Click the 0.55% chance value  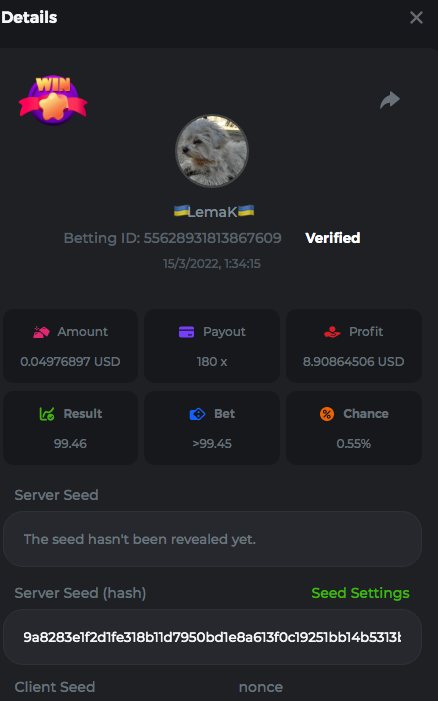[354, 443]
